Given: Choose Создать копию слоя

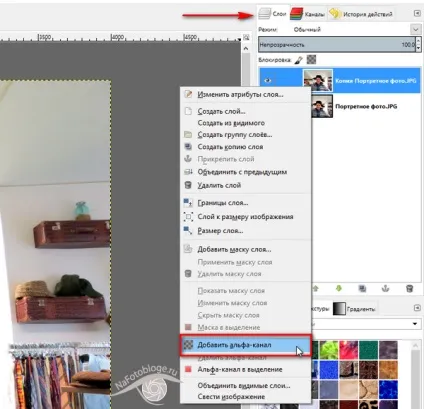Looking at the screenshot, I should pos(245,147).
